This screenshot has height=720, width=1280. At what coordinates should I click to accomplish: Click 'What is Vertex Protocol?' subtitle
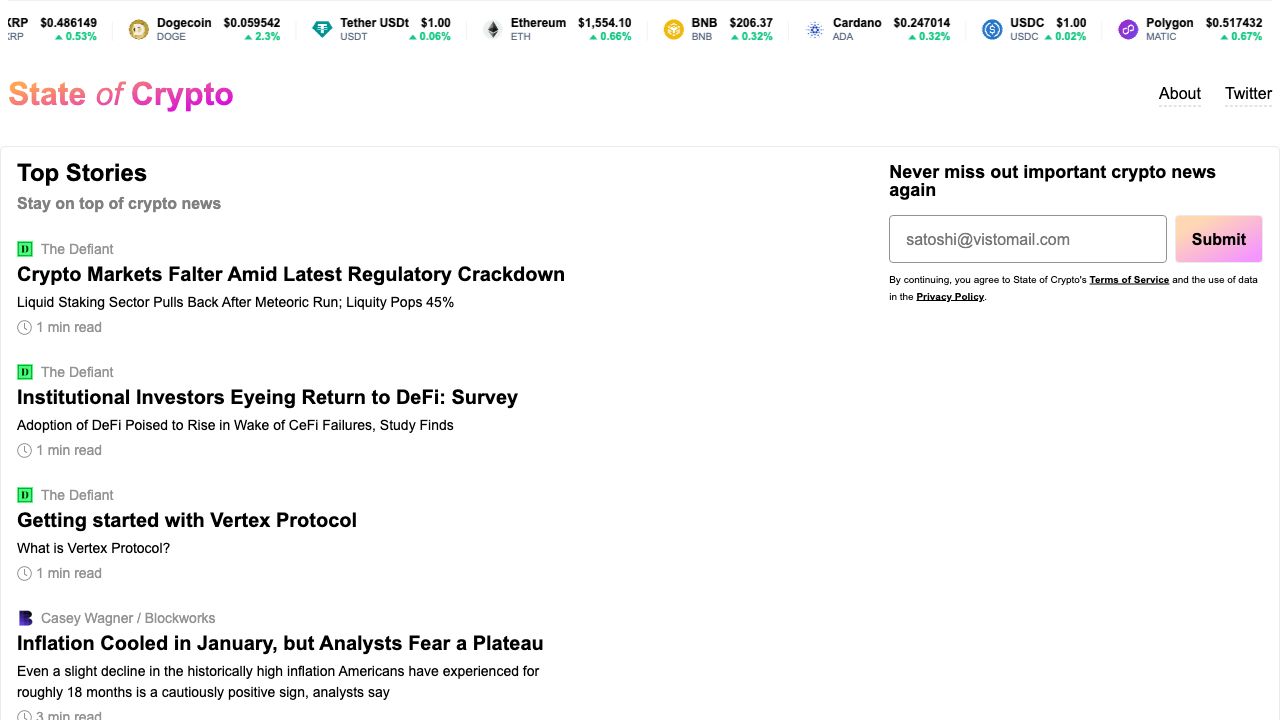94,548
